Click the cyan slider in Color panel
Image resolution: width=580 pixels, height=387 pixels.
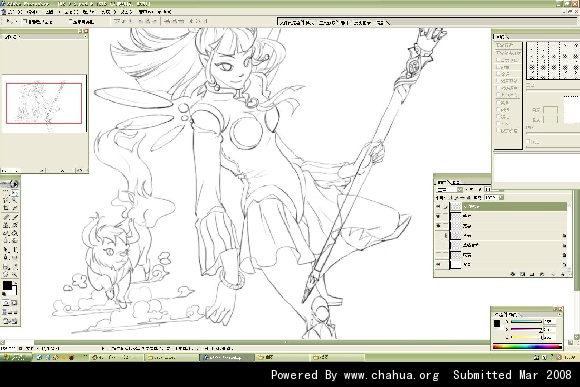point(526,322)
